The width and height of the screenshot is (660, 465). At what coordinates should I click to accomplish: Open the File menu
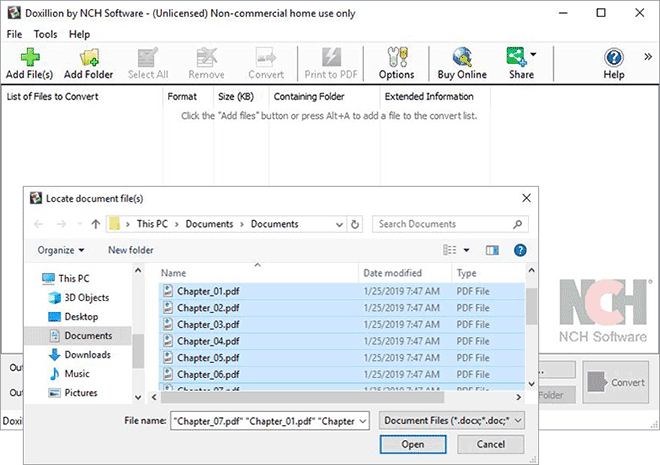(14, 34)
